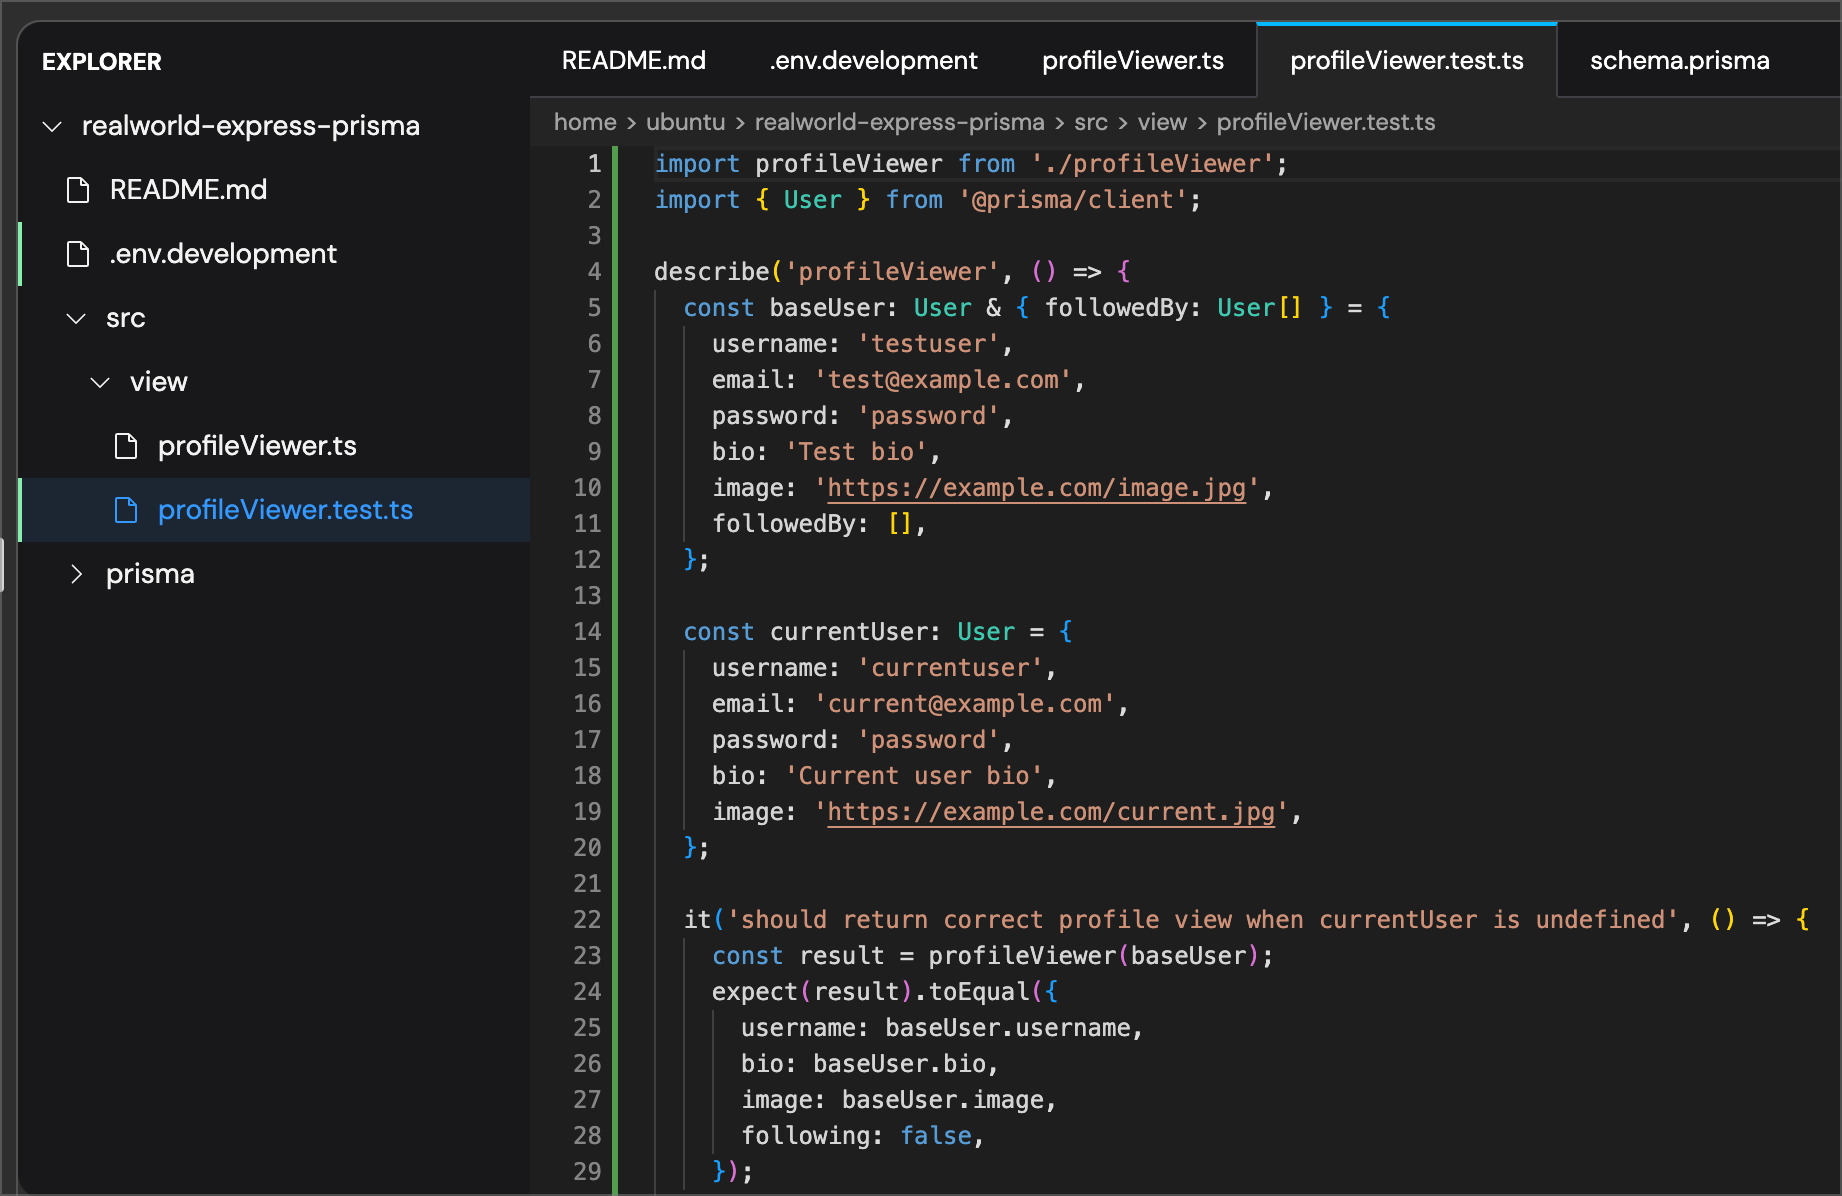Click the README.md file icon in explorer
The height and width of the screenshot is (1196, 1842).
click(78, 190)
